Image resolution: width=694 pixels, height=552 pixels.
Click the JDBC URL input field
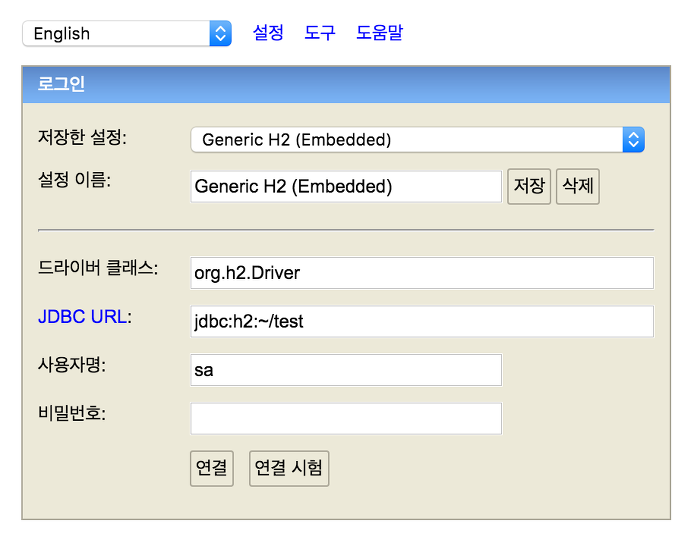pos(422,321)
